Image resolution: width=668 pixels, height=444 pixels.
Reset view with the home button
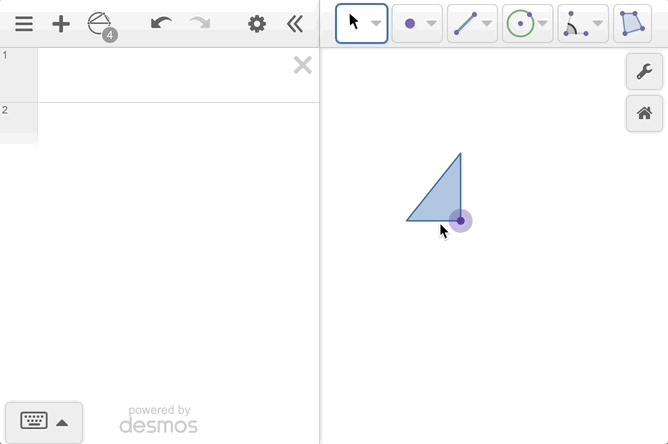pos(644,113)
